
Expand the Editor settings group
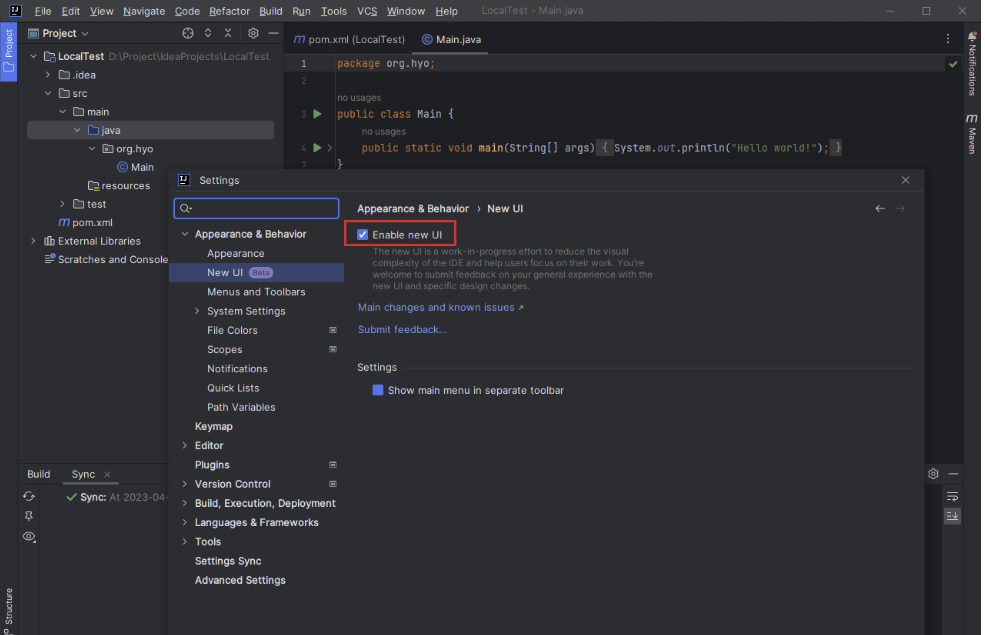point(185,445)
